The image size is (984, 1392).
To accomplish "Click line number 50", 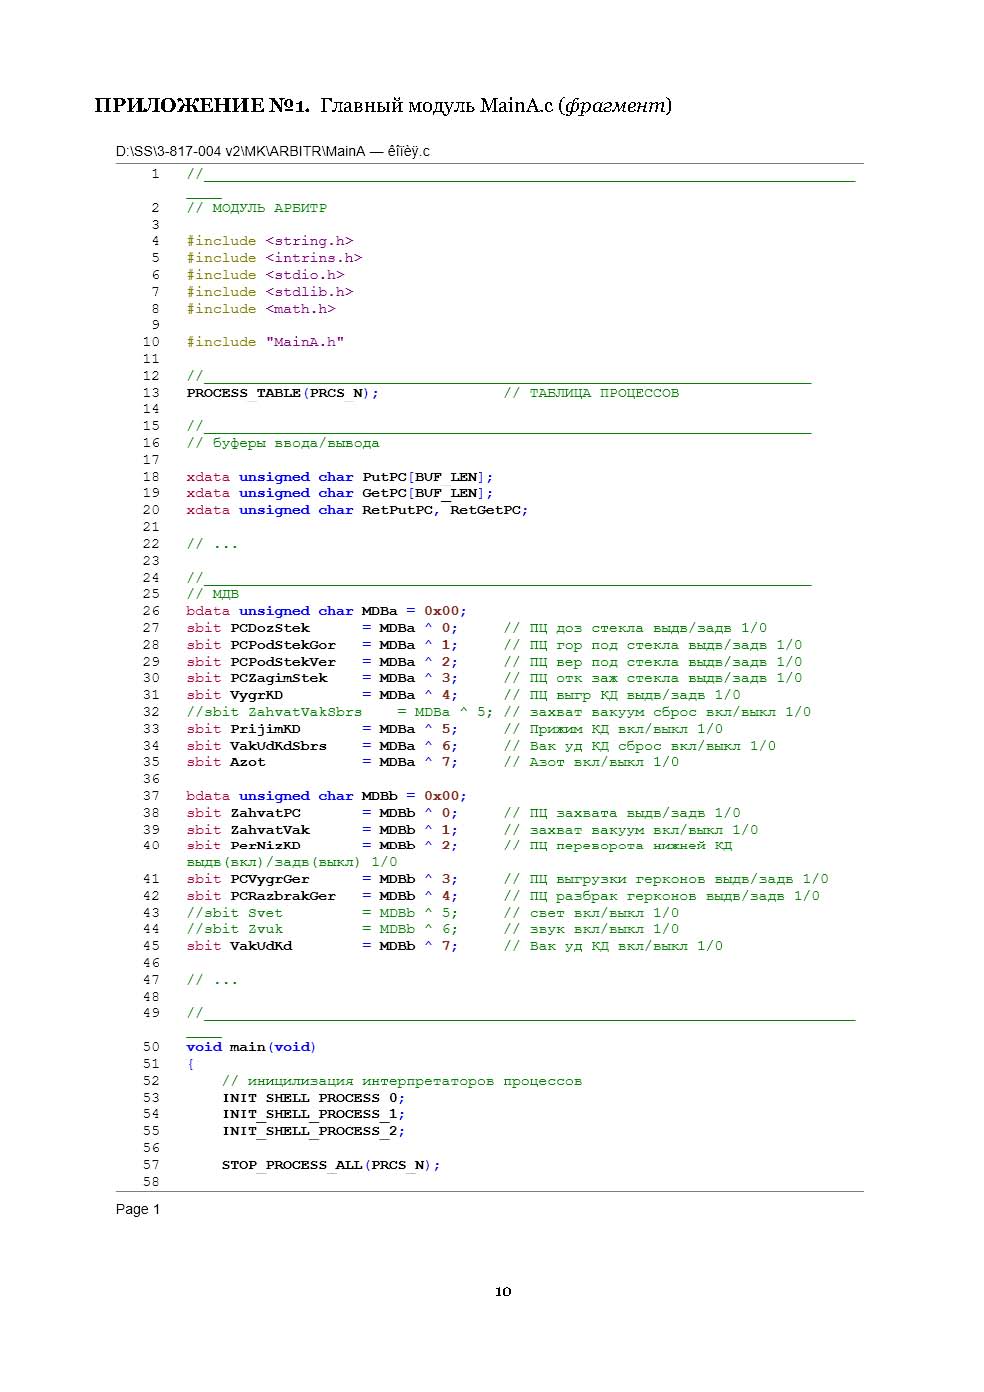I will tap(151, 1047).
